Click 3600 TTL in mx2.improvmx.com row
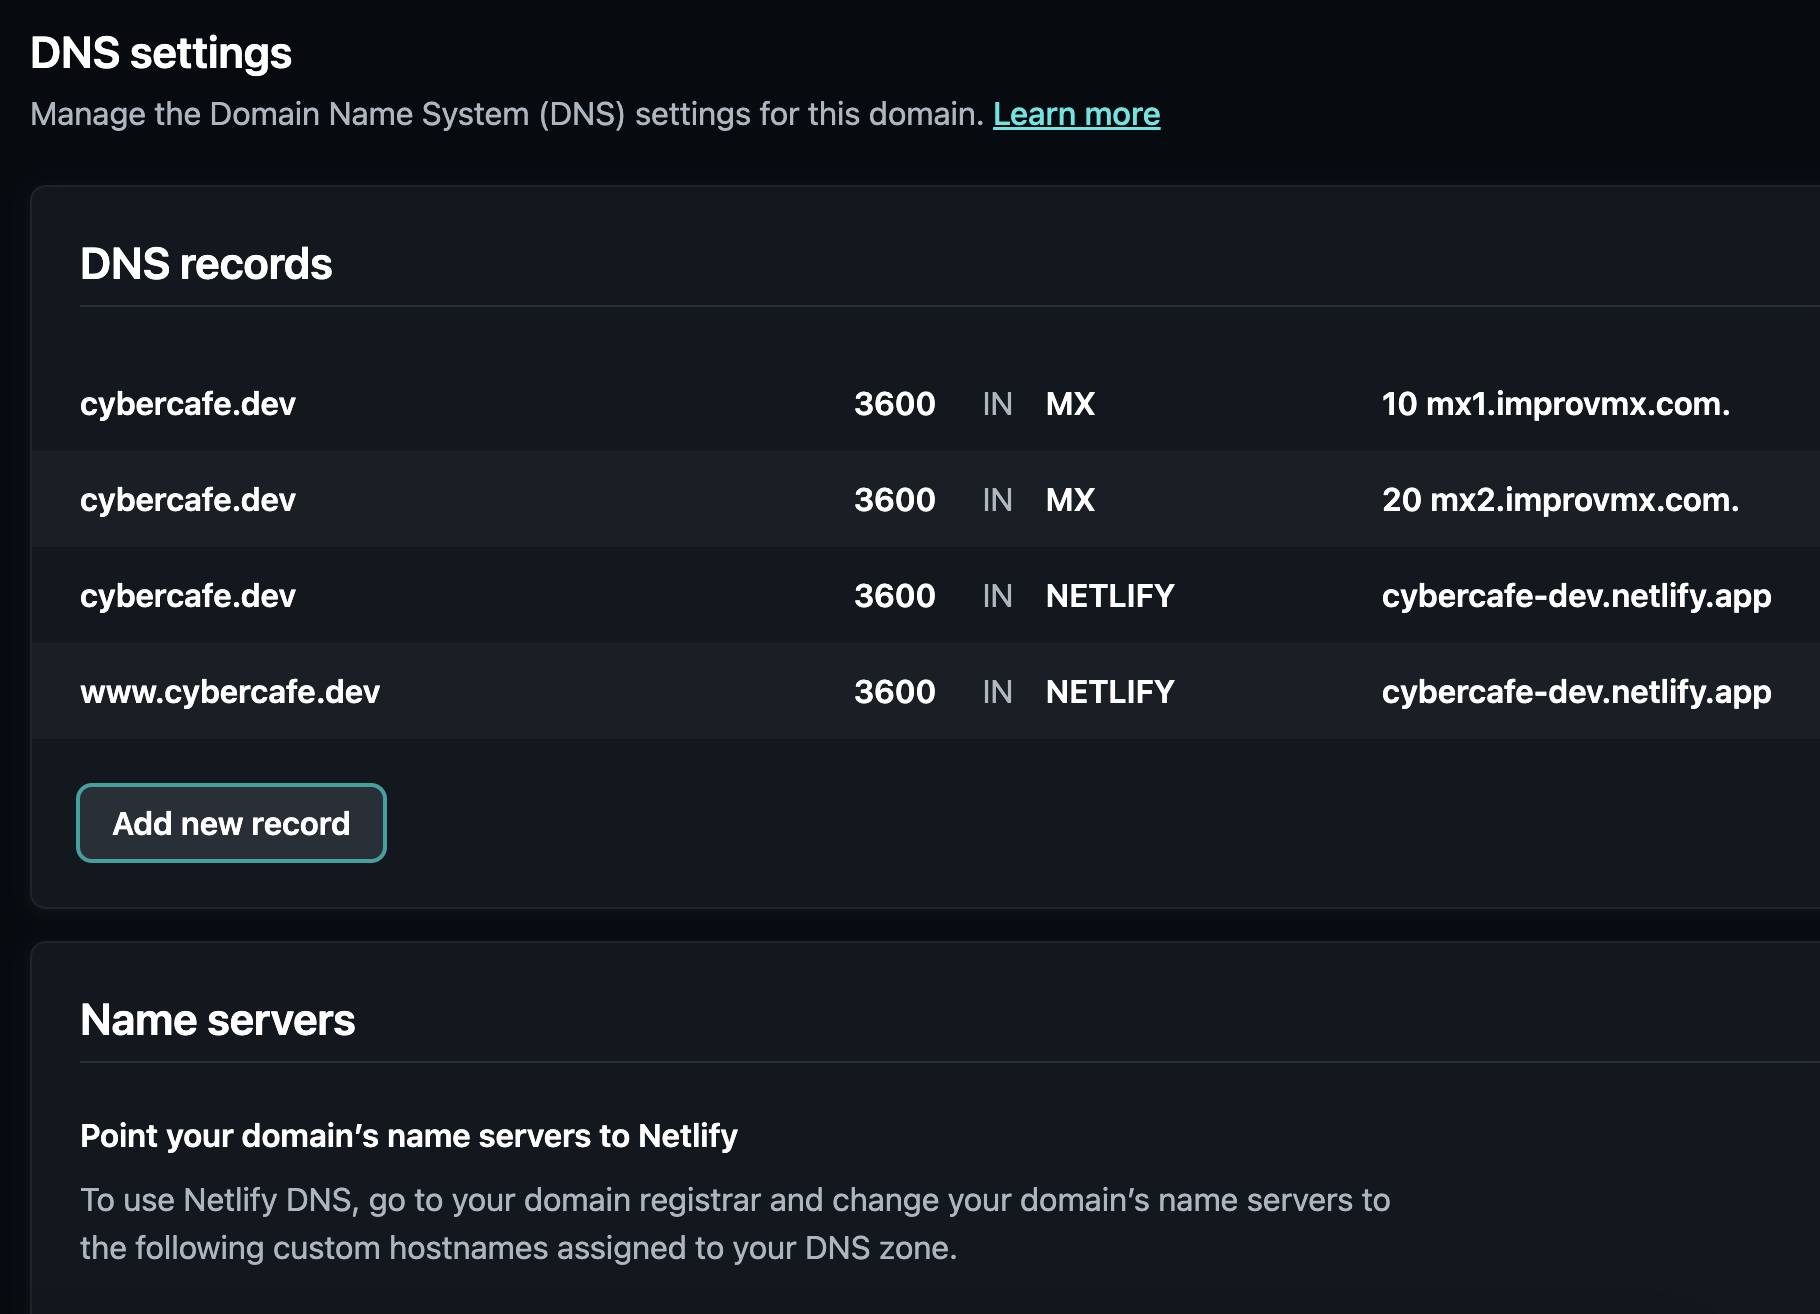The width and height of the screenshot is (1820, 1314). (x=895, y=500)
